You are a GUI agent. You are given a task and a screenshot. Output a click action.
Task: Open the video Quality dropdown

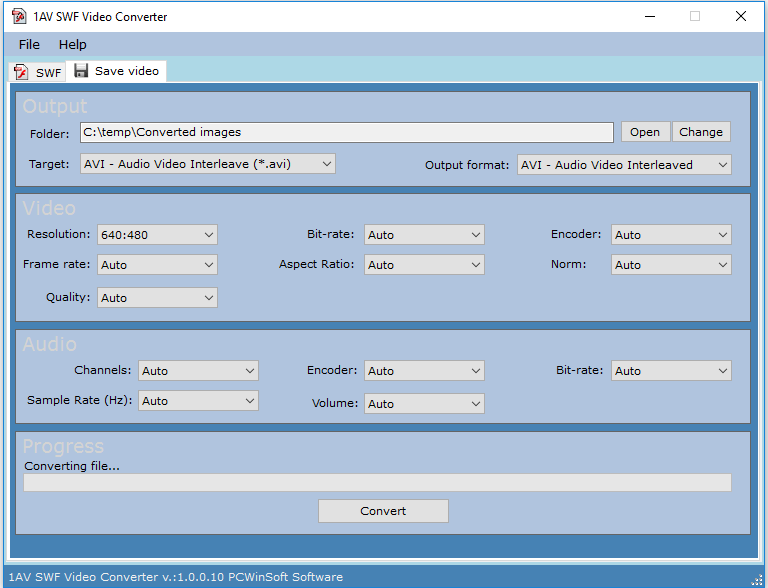click(x=157, y=298)
